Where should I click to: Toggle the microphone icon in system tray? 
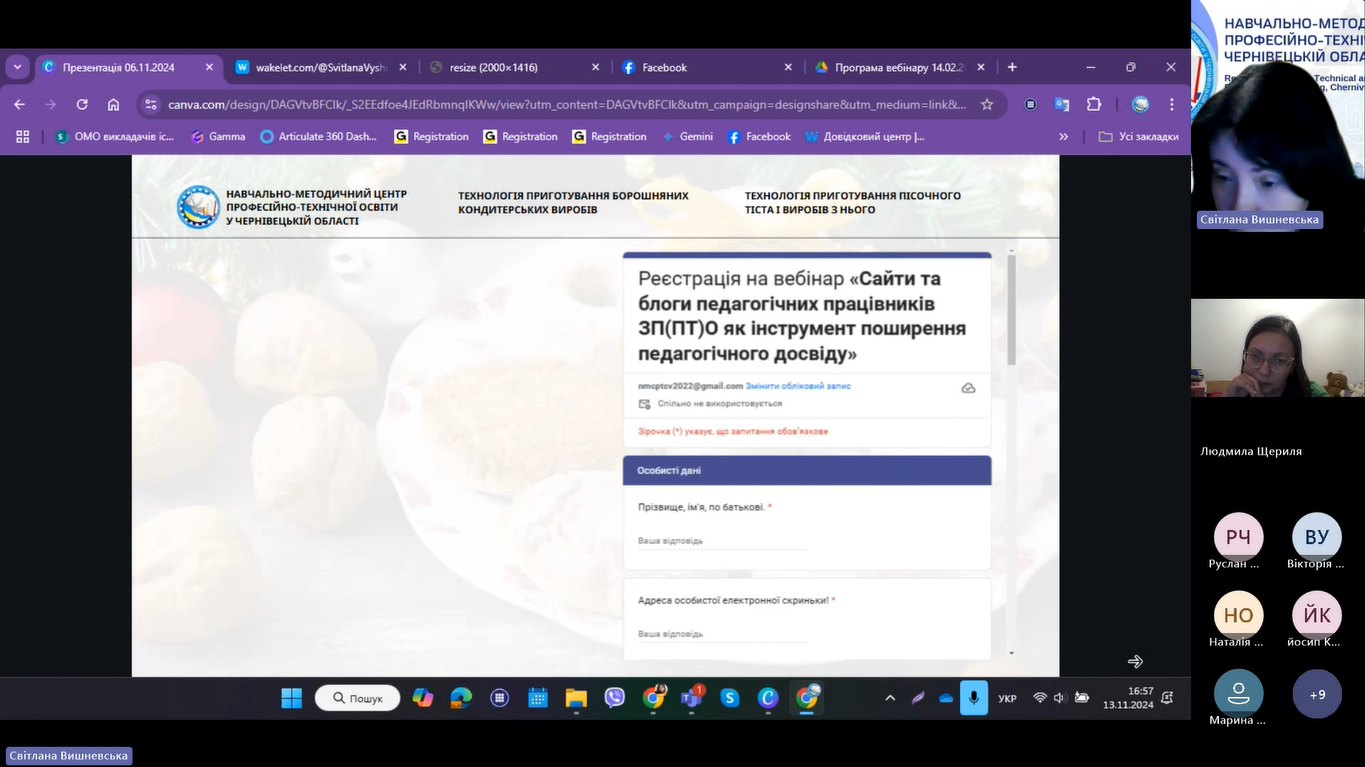[x=973, y=698]
